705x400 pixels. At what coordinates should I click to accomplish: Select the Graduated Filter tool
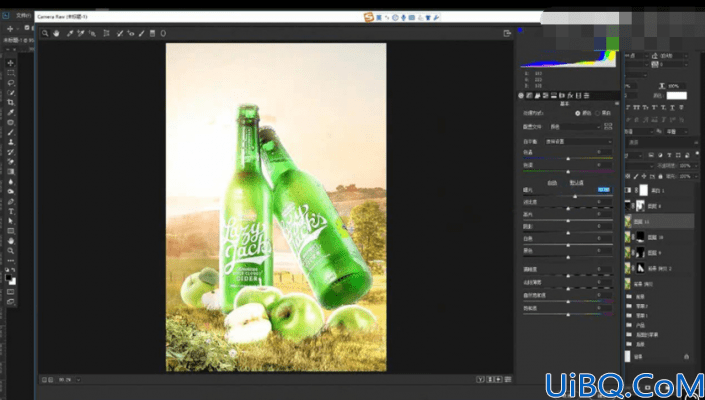[x=152, y=33]
